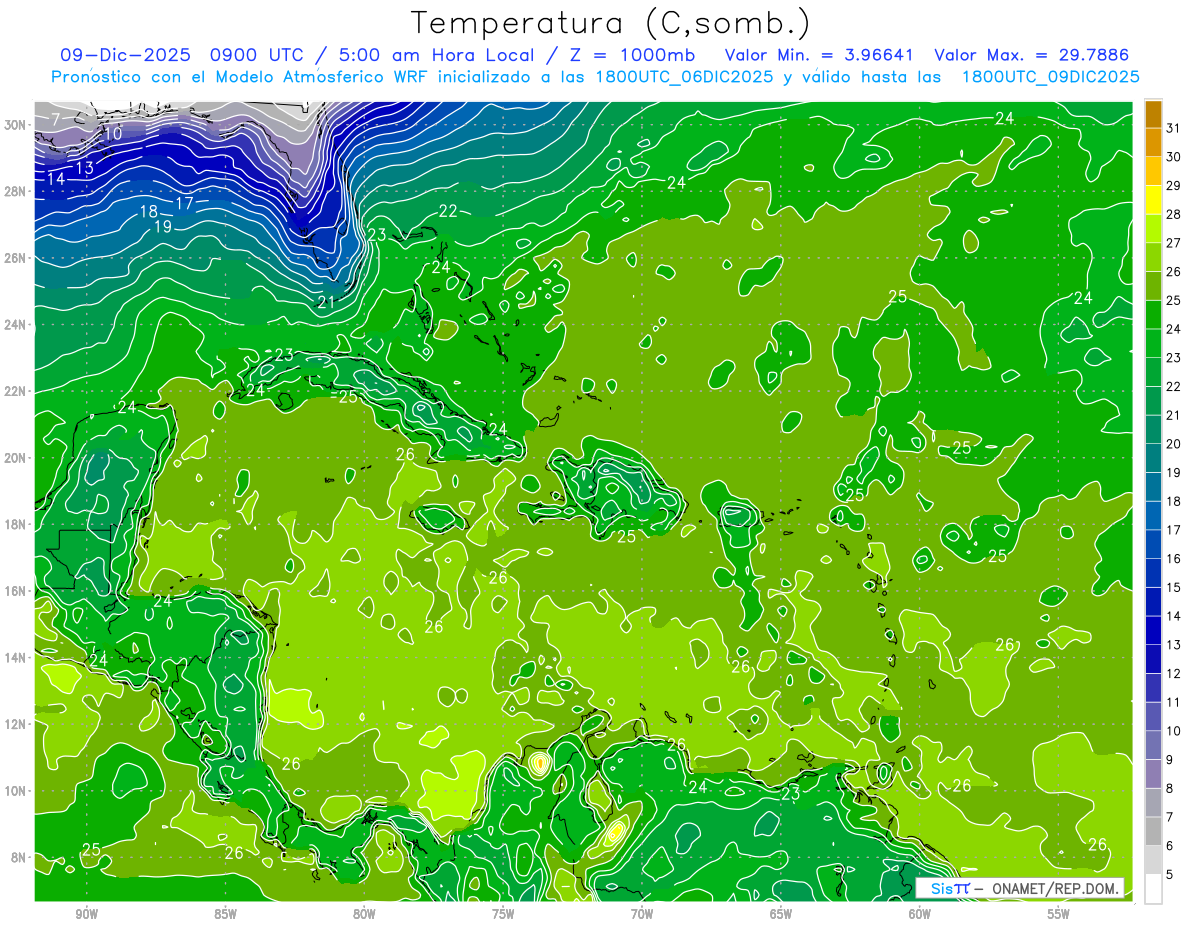Click the "1800UTC_09DIC2025" valid-until time text

coord(1050,77)
